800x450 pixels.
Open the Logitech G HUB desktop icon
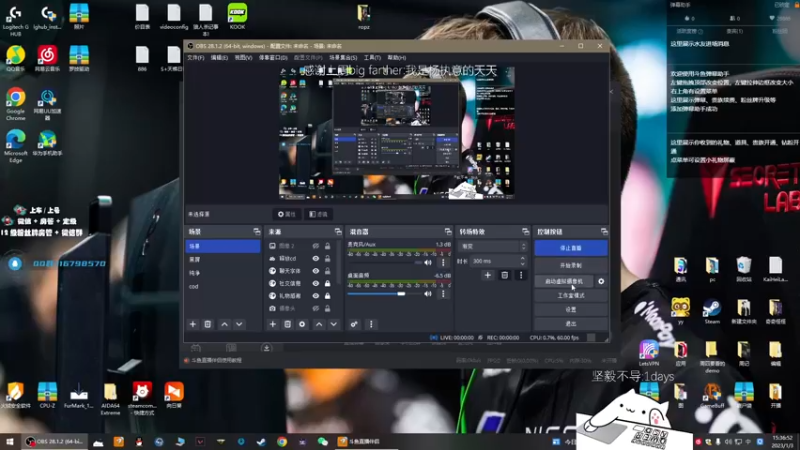pyautogui.click(x=15, y=20)
